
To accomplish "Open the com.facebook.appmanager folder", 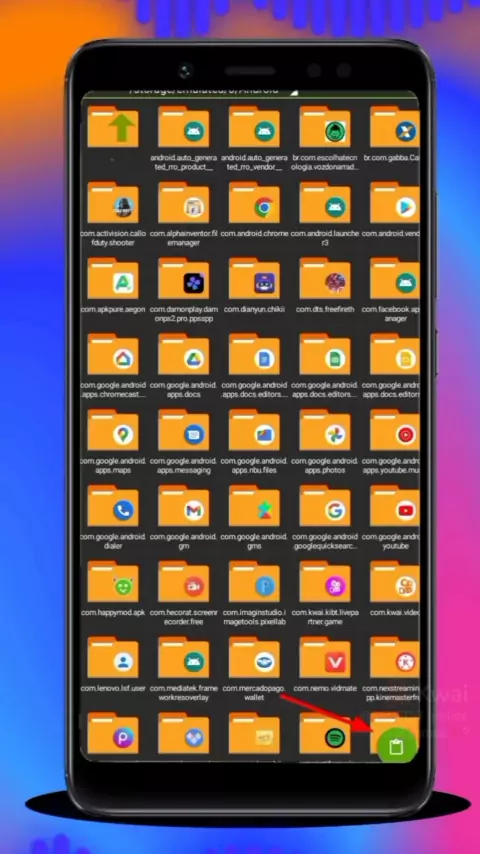I will click(x=394, y=278).
